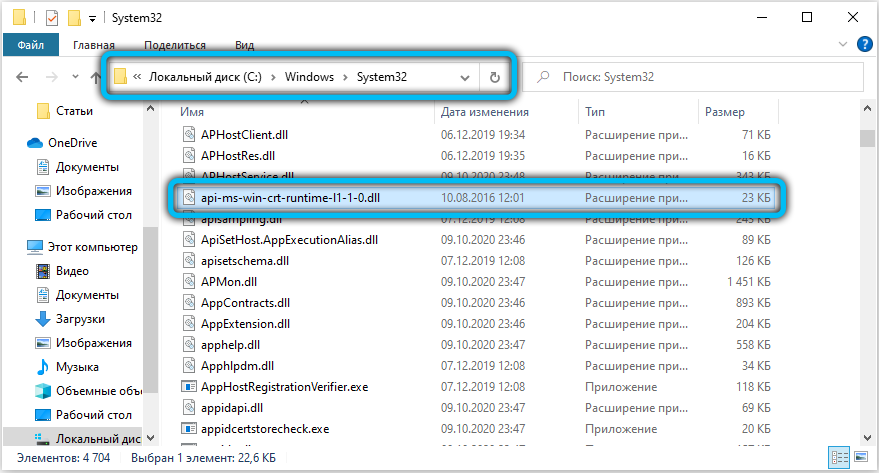The width and height of the screenshot is (879, 473).
Task: Click the help question mark icon
Action: [864, 45]
